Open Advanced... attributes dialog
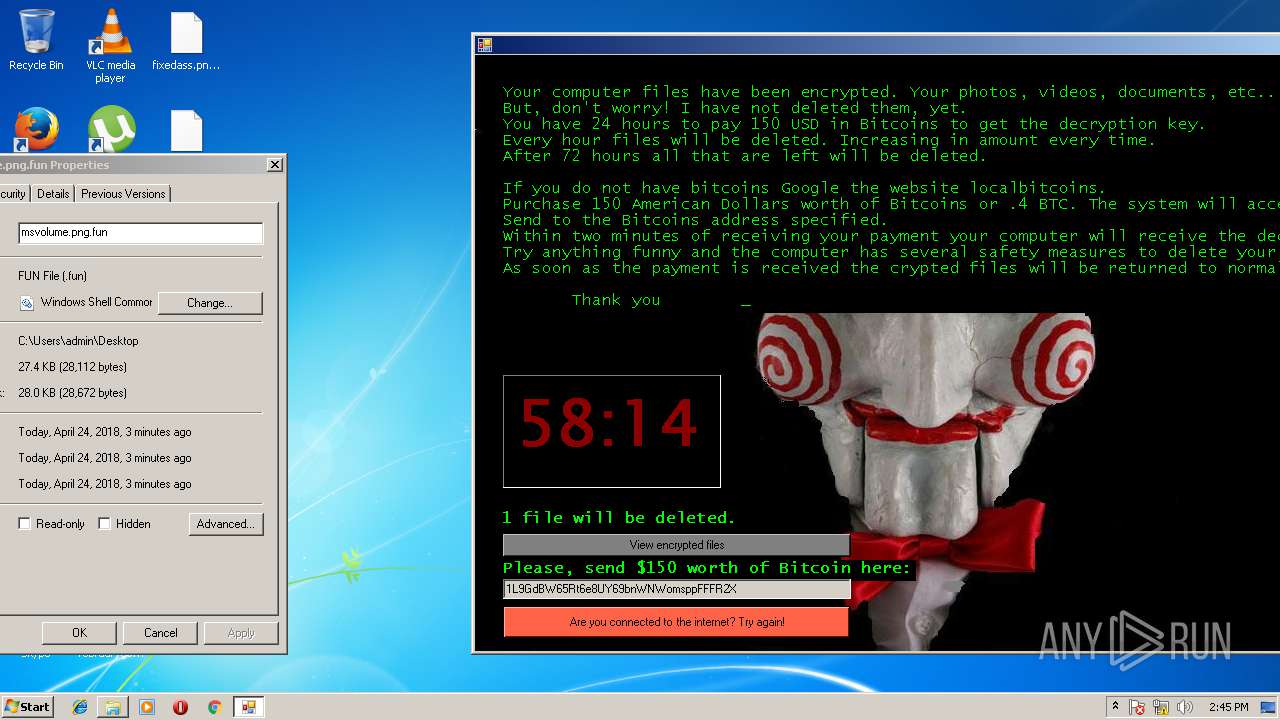 pos(226,524)
